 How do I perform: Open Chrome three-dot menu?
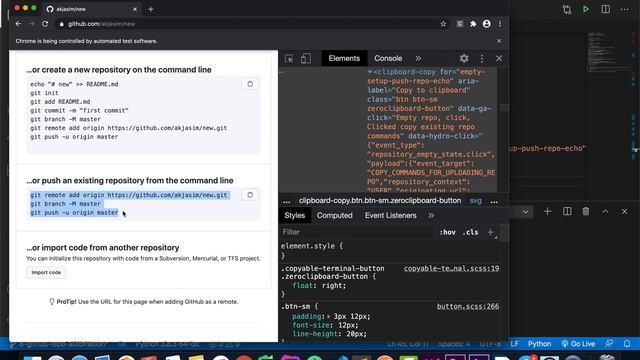(500, 24)
